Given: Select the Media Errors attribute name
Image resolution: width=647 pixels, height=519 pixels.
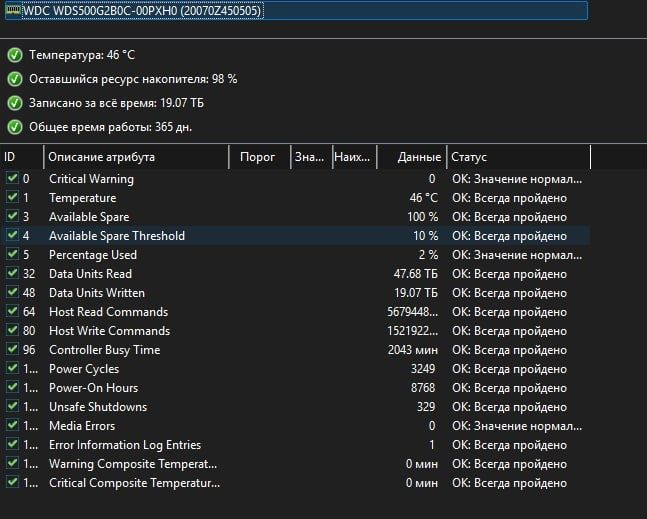Looking at the screenshot, I should tap(82, 426).
